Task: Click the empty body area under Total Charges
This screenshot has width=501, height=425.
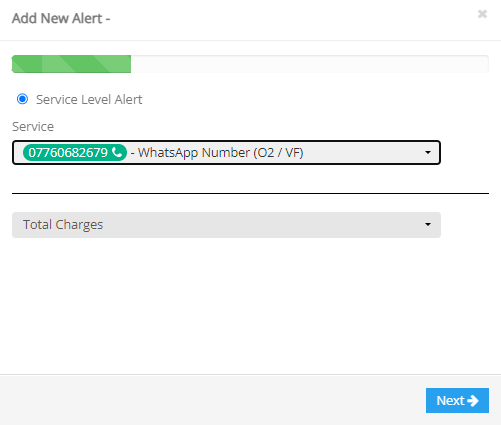Action: [250, 305]
